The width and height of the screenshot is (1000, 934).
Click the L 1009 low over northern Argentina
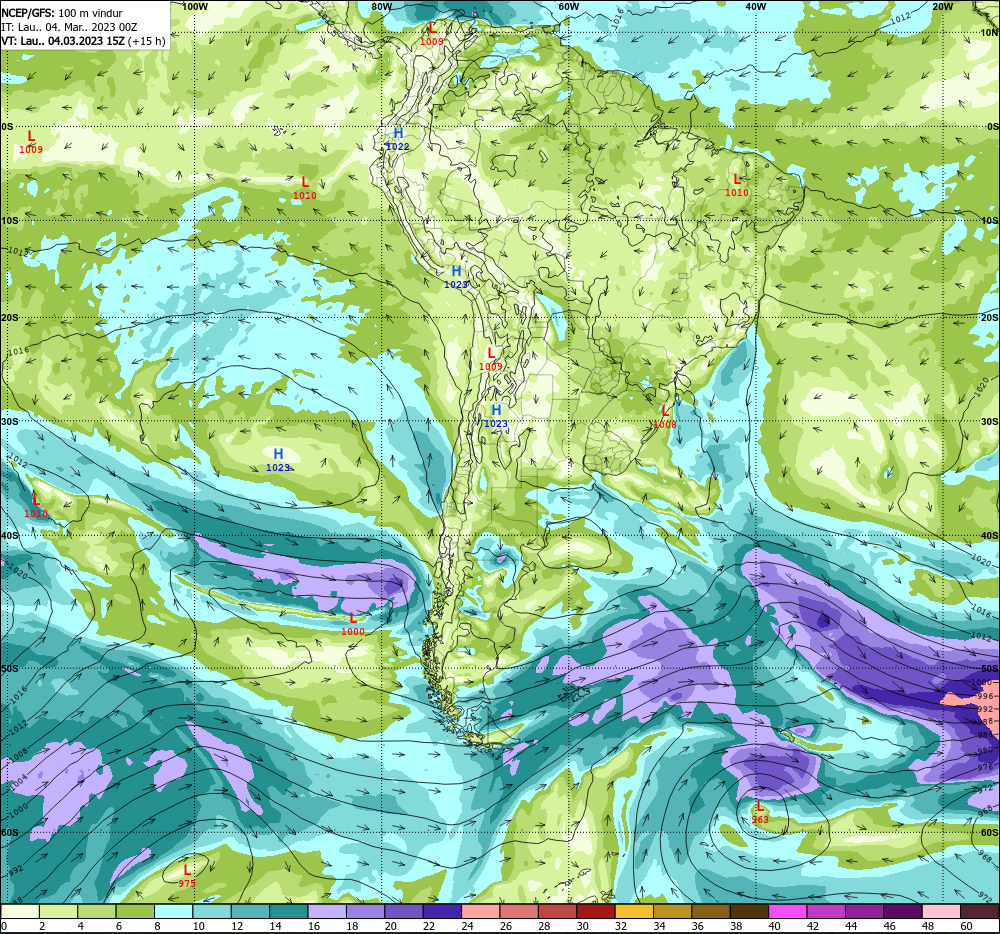point(490,359)
